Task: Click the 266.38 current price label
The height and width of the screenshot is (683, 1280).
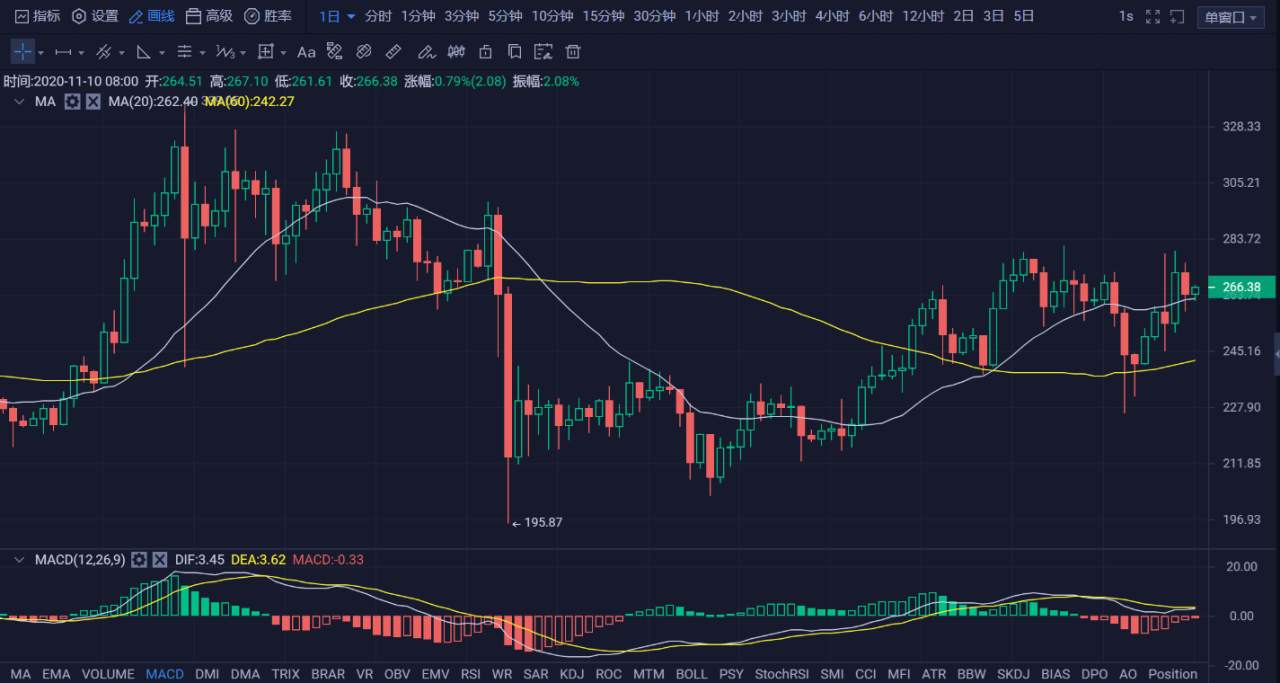Action: point(1240,287)
